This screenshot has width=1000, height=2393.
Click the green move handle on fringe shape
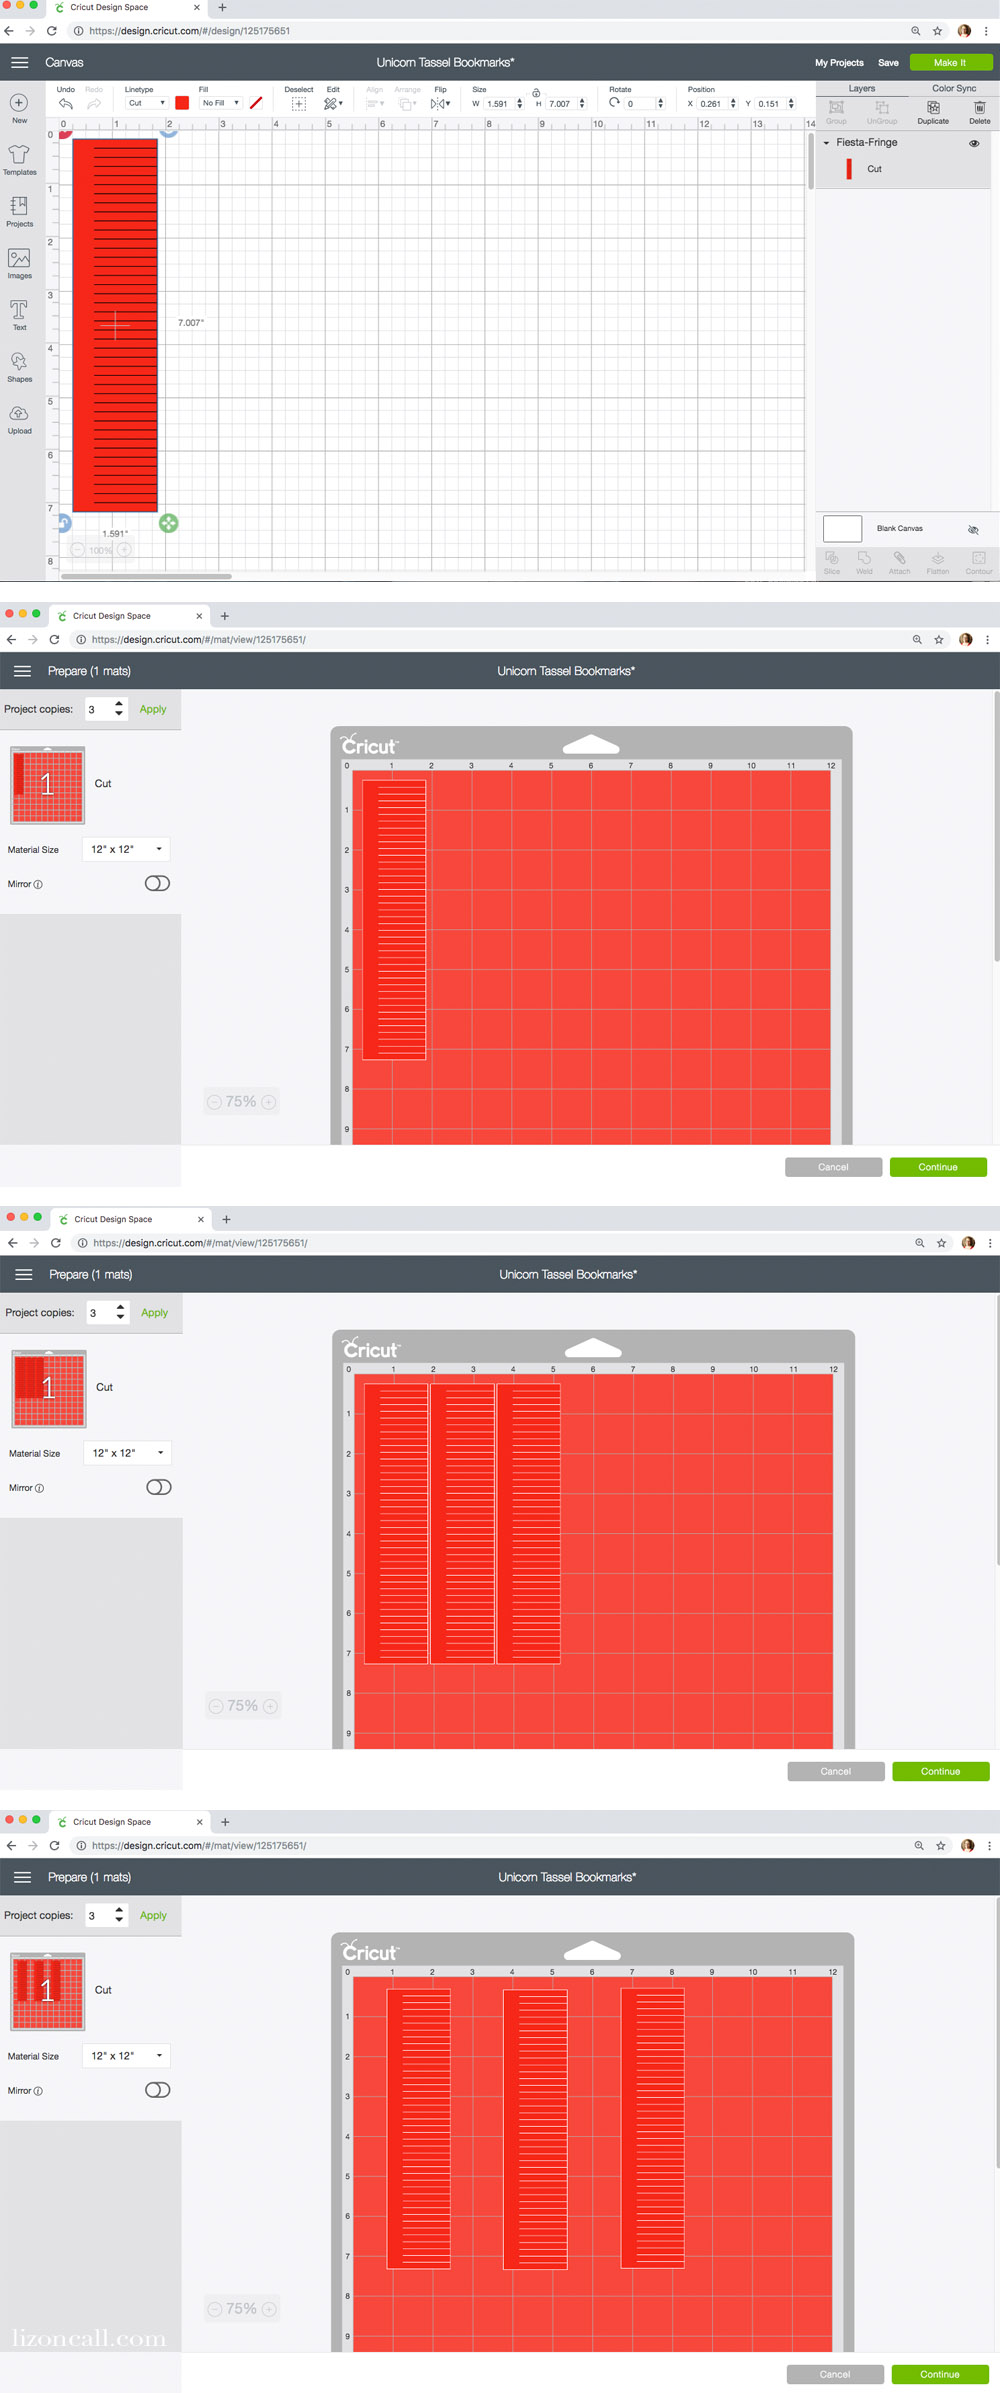point(169,523)
